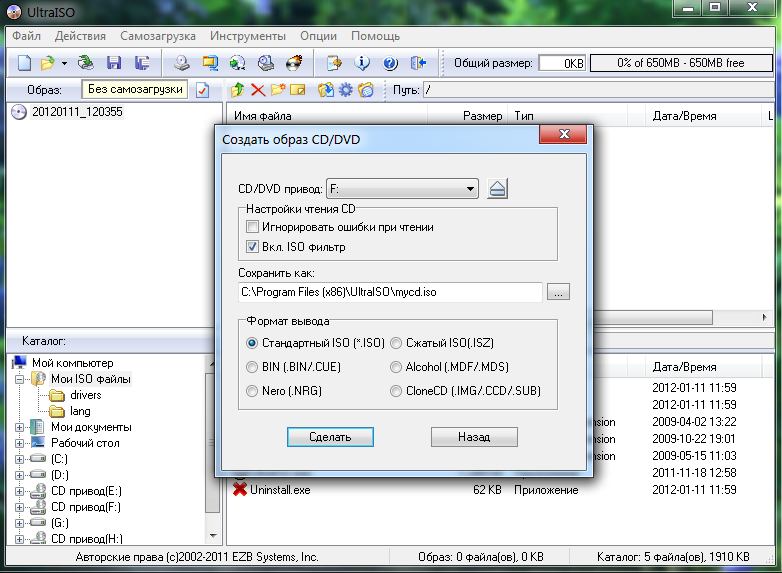This screenshot has width=782, height=573.
Task: Click the folder-with-globe icon beside the gear
Action: point(366,90)
